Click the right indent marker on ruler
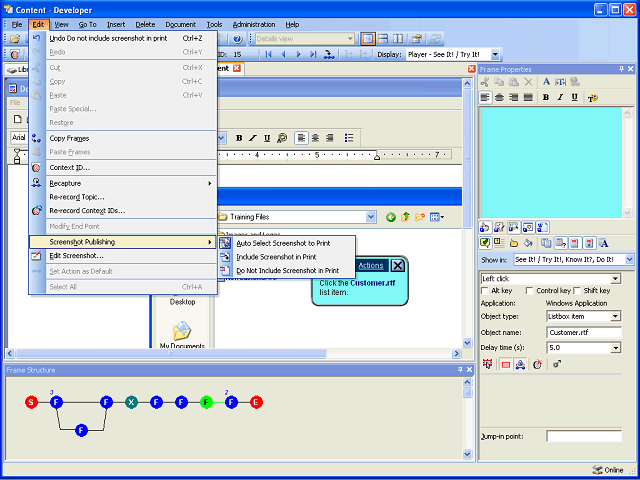Image resolution: width=640 pixels, height=480 pixels. tap(377, 157)
